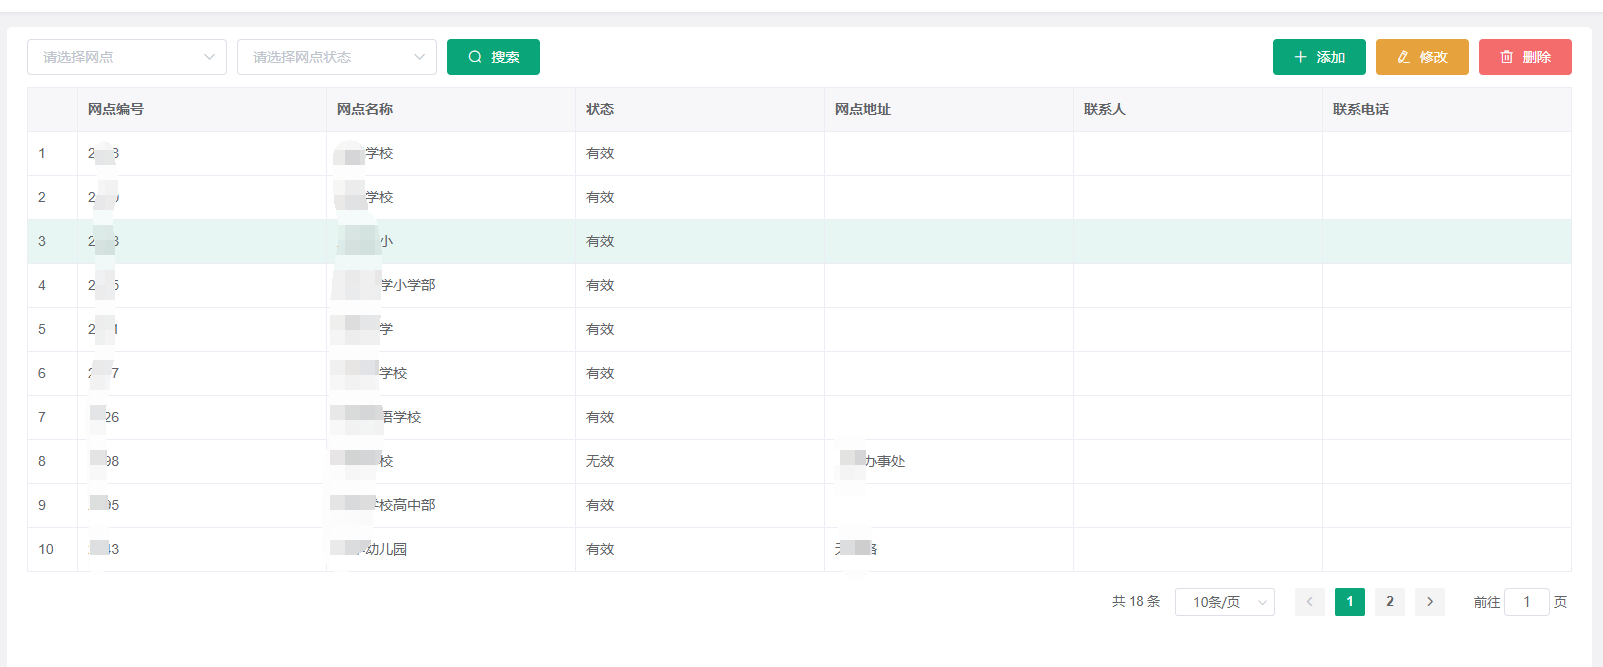The image size is (1603, 667).
Task: Open the 请选择网点状态 dropdown
Action: point(336,57)
